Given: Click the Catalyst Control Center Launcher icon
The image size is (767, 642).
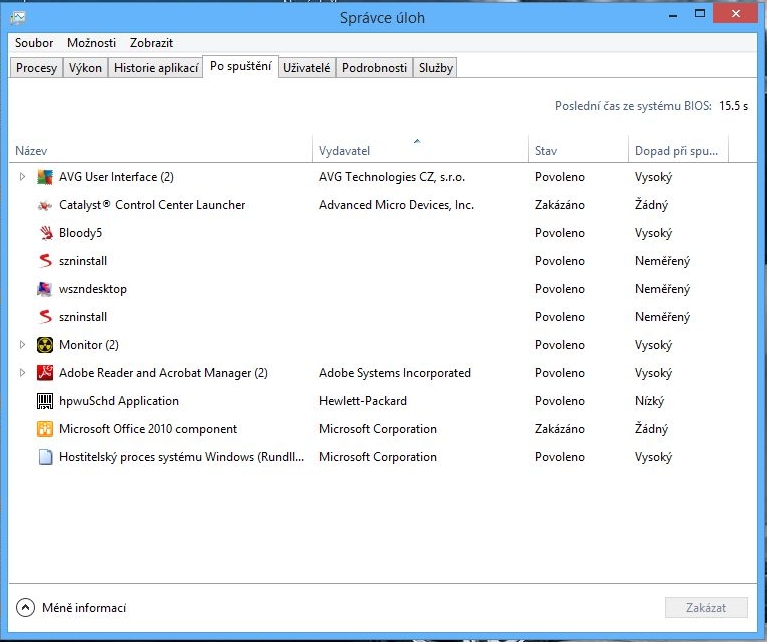Looking at the screenshot, I should click(45, 205).
